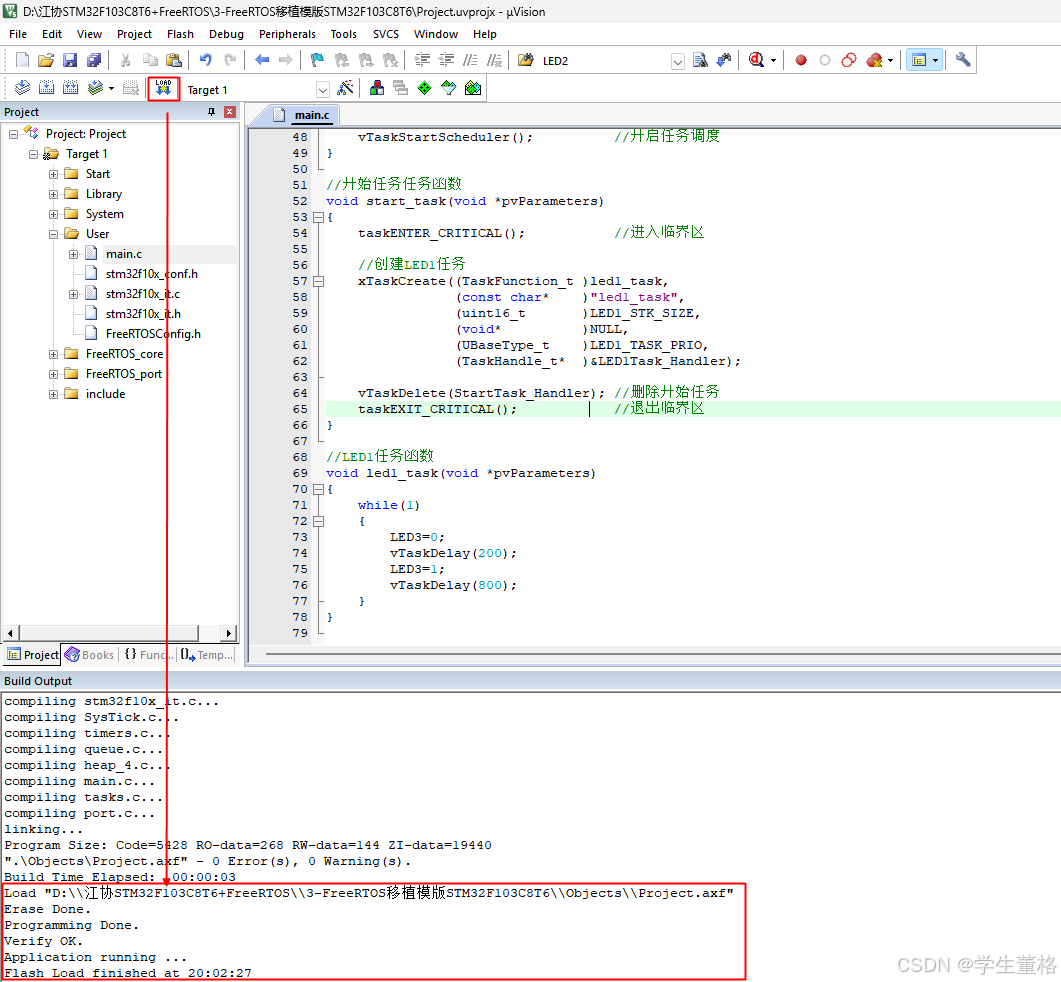Switch to the Templates panel tab
The height and width of the screenshot is (982, 1061).
206,654
